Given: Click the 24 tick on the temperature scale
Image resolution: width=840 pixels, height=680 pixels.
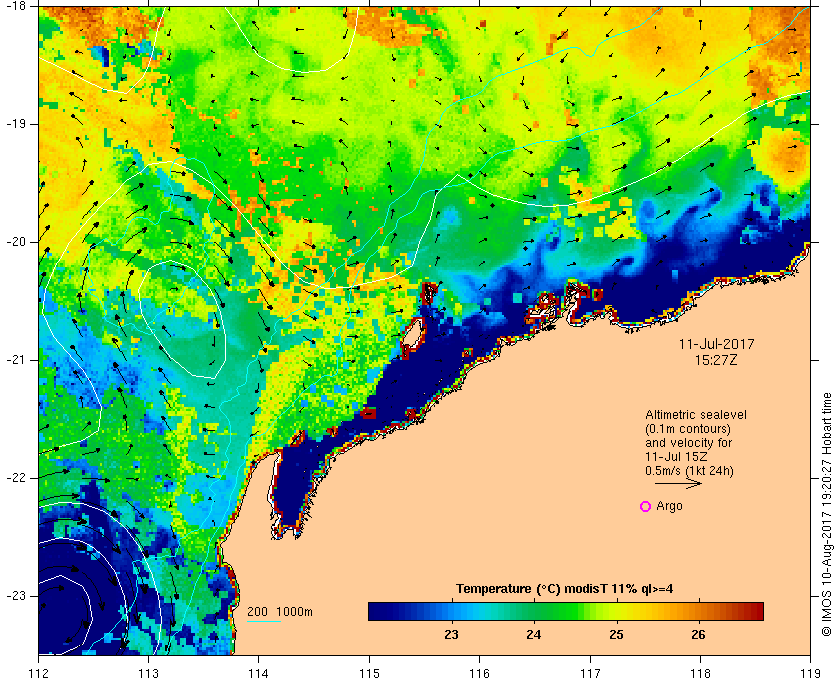Looking at the screenshot, I should click(534, 635).
